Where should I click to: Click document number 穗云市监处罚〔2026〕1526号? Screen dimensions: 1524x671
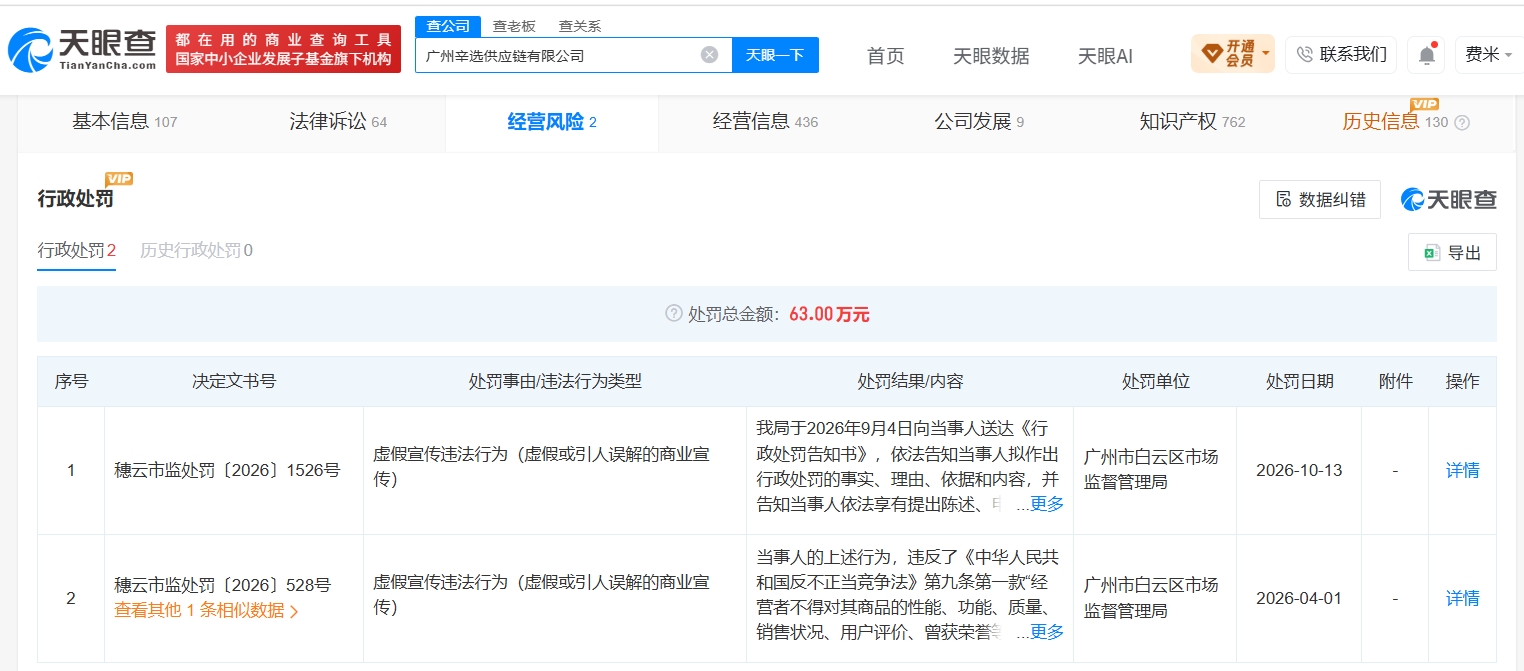tap(227, 470)
